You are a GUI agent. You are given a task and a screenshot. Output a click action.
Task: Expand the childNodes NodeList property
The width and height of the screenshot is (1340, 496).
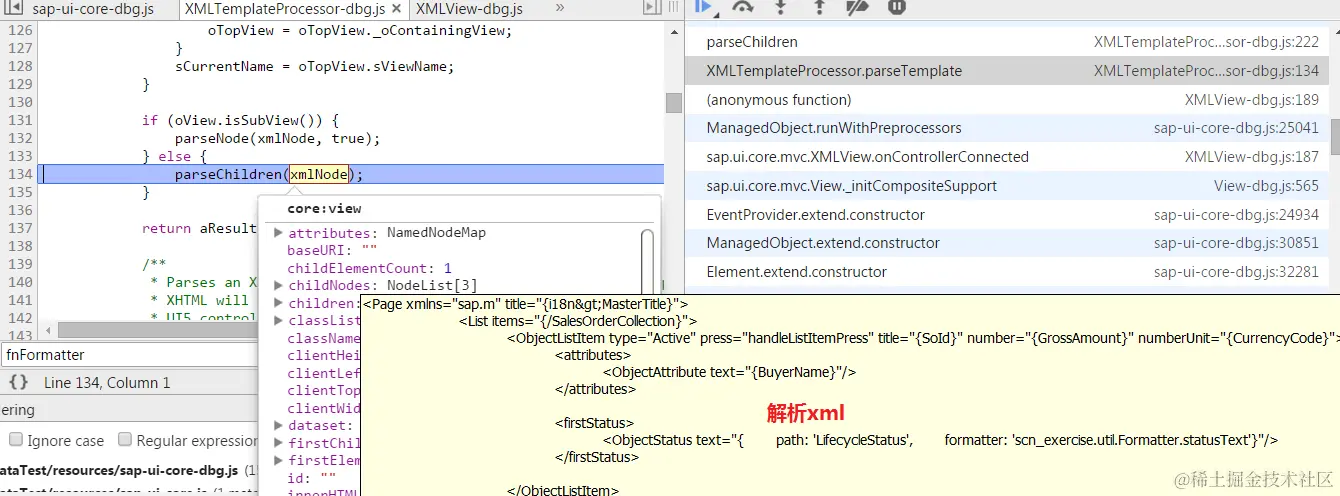(x=279, y=286)
